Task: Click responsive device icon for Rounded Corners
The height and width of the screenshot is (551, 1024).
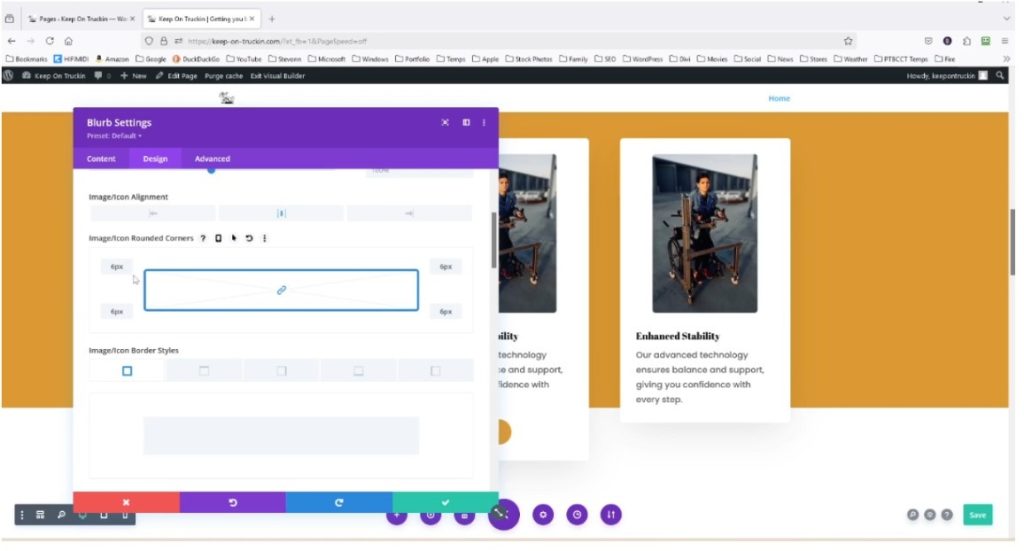Action: 218,238
